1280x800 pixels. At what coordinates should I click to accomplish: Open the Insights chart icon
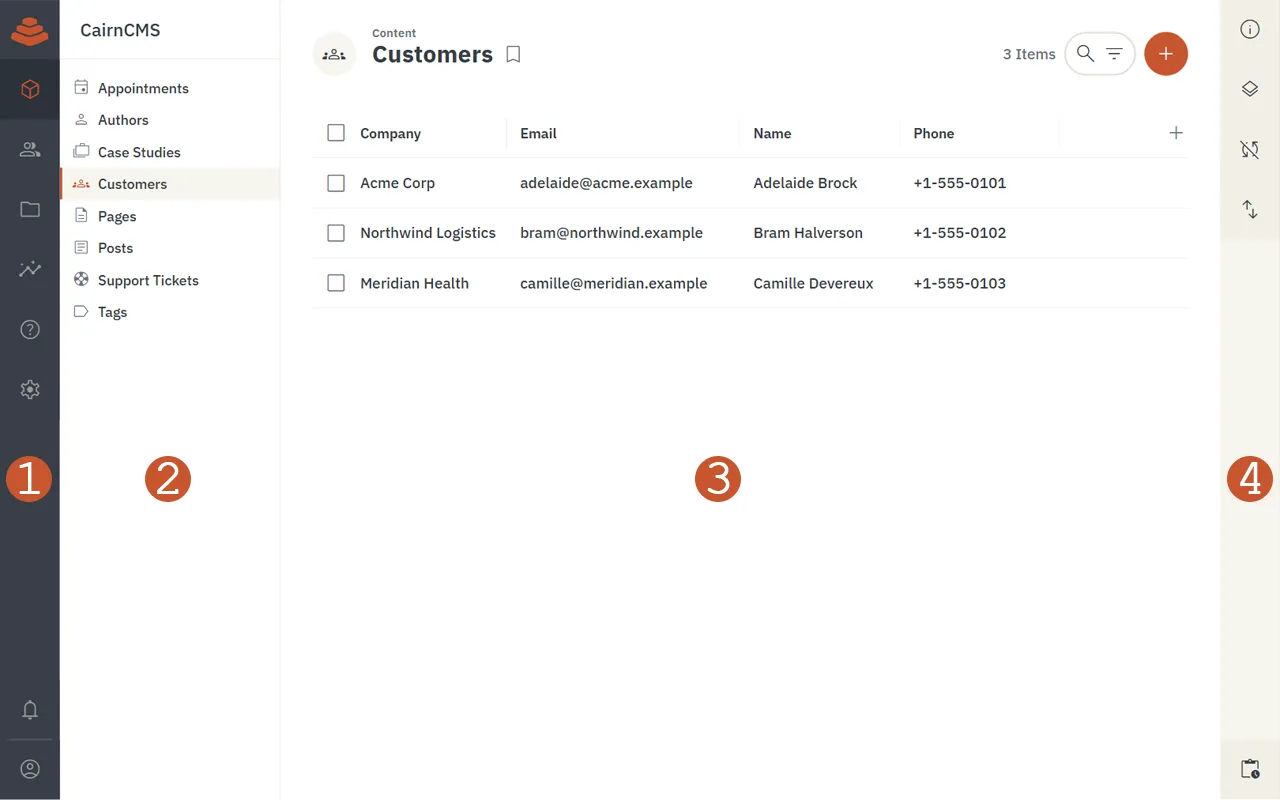click(30, 269)
